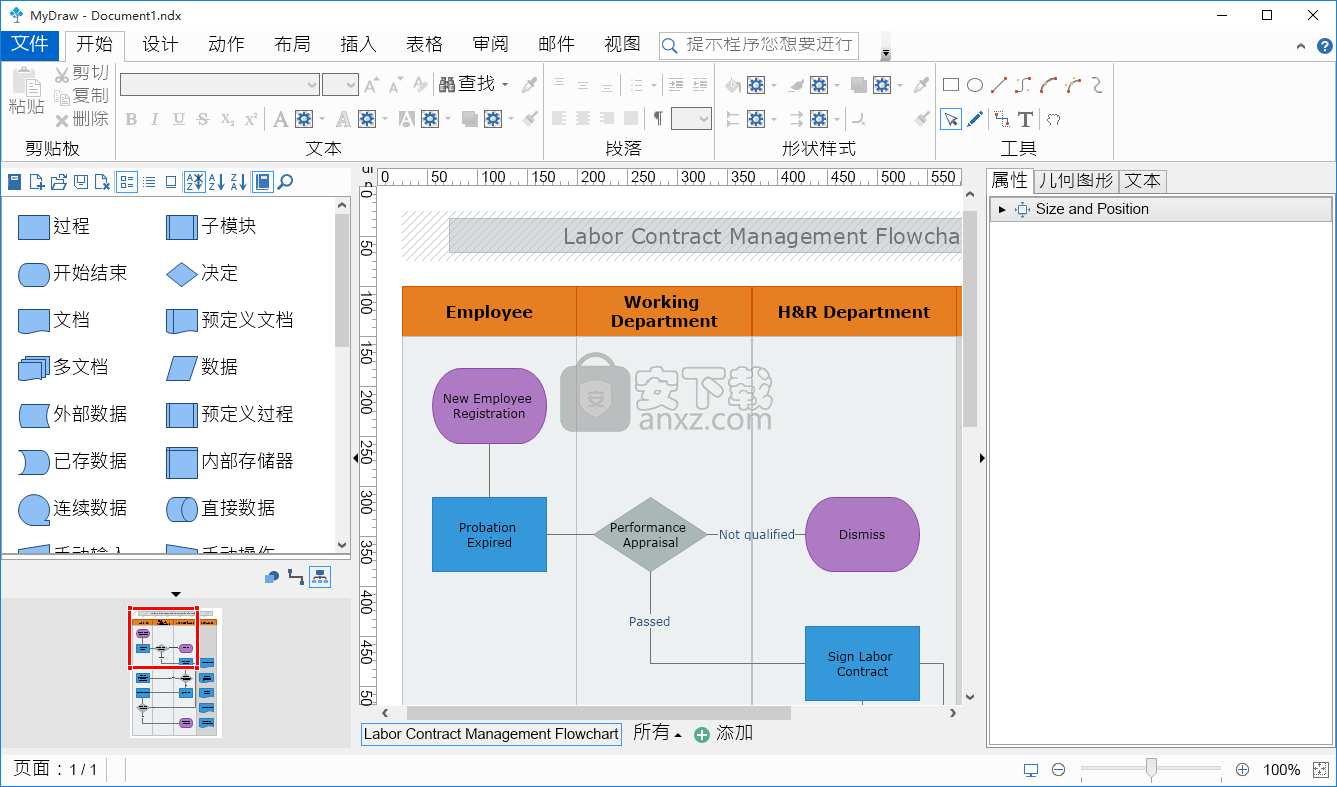Pick the blue Pencil tool
The height and width of the screenshot is (787, 1337).
click(x=975, y=119)
